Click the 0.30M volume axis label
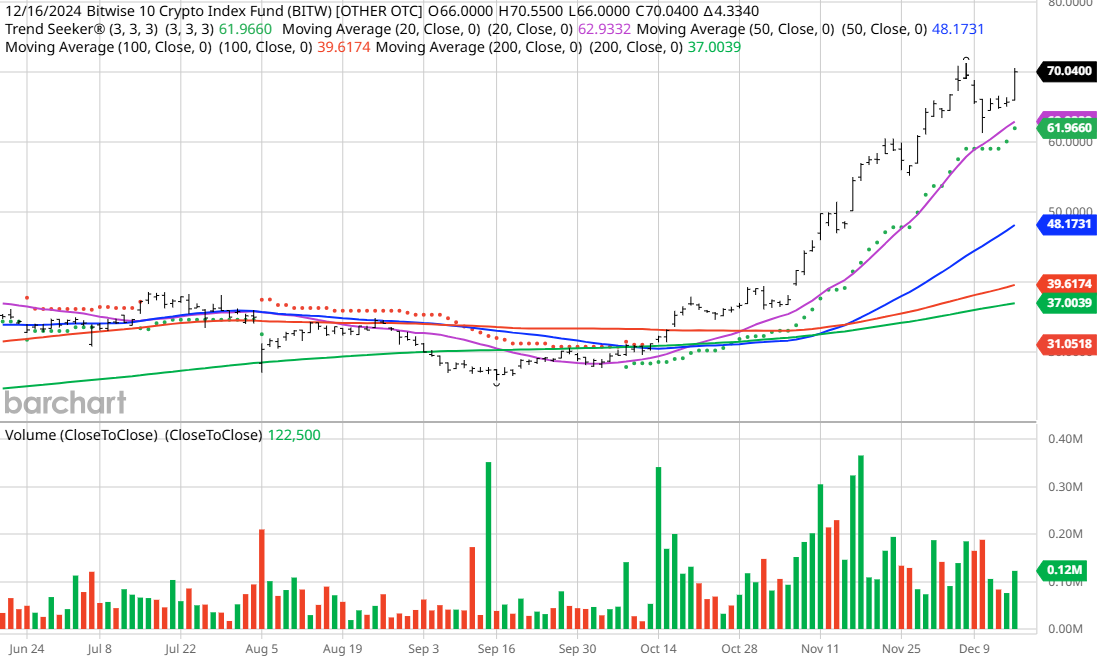Viewport: 1097px width, 661px height. click(x=1066, y=487)
